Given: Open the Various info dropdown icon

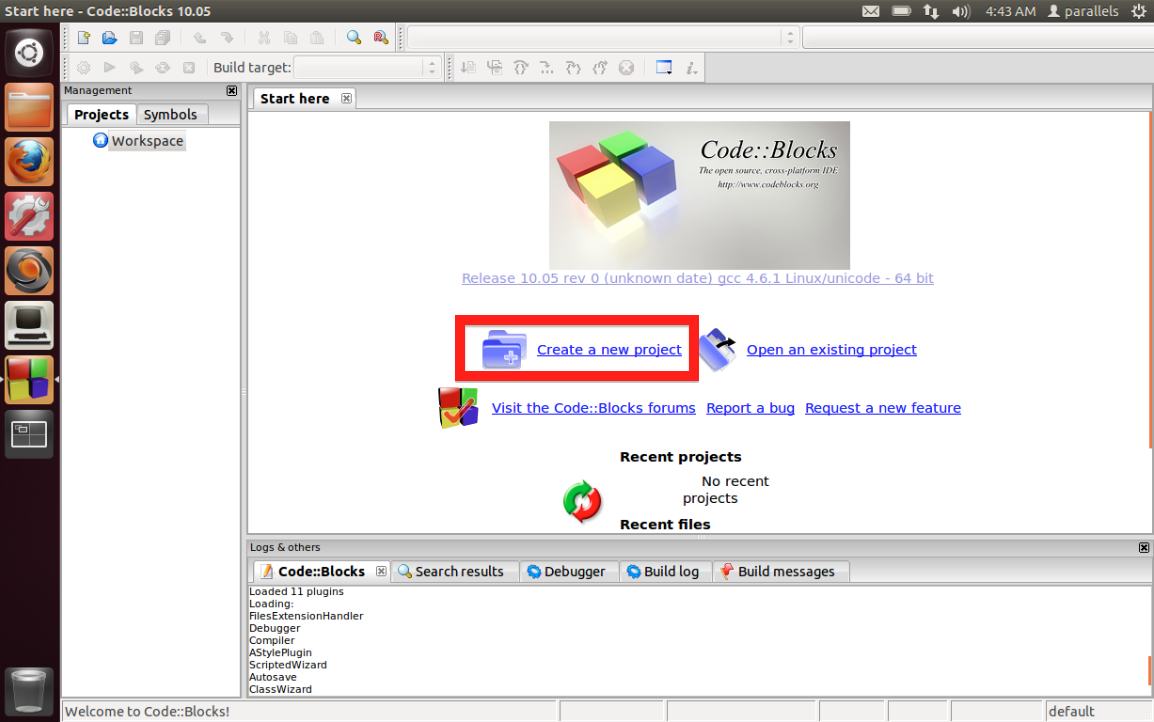Looking at the screenshot, I should click(x=691, y=68).
